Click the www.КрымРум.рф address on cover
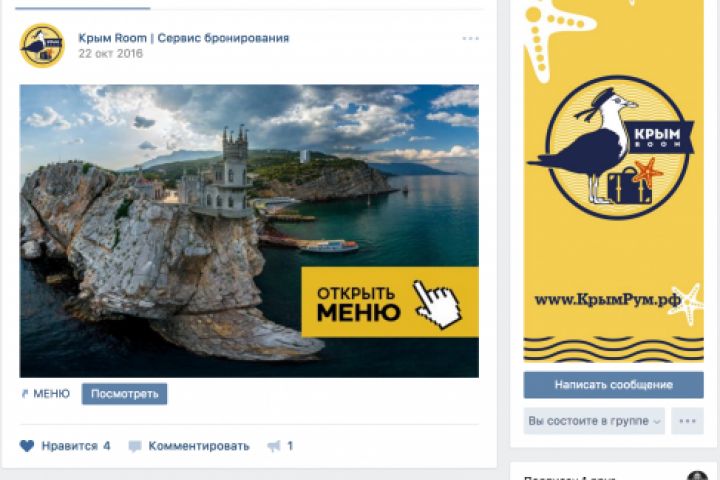The width and height of the screenshot is (720, 480). (608, 300)
